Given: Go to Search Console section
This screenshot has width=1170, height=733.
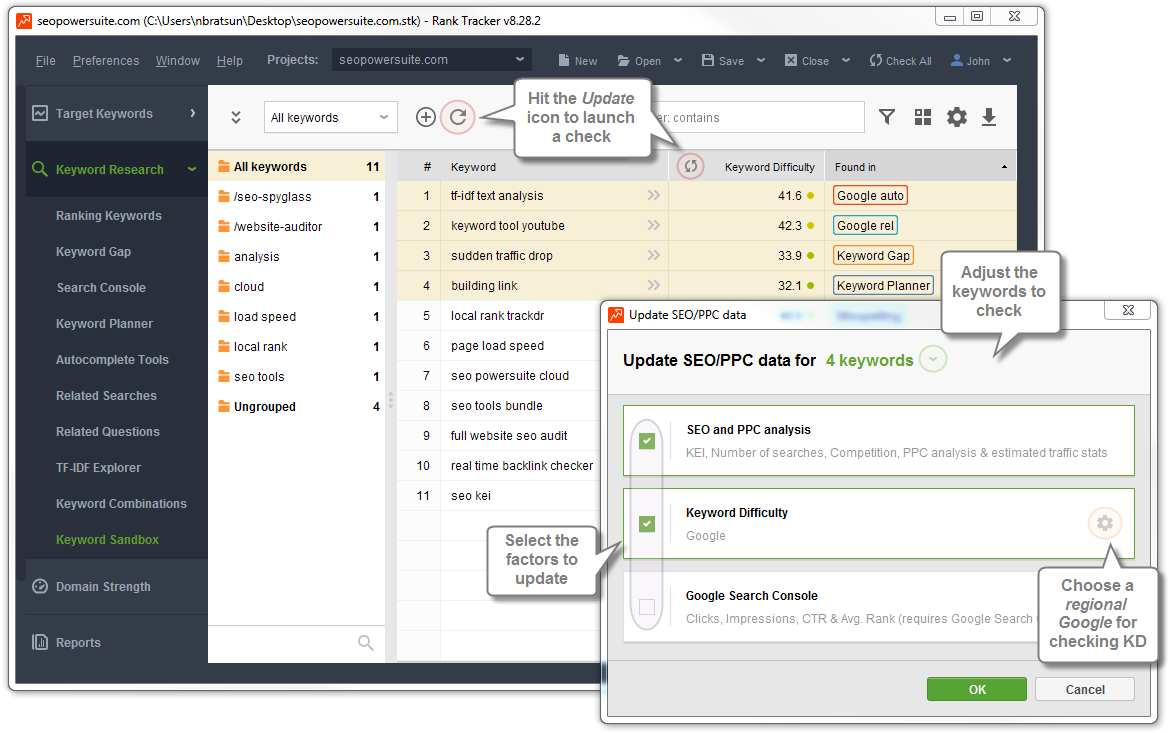Looking at the screenshot, I should point(101,287).
